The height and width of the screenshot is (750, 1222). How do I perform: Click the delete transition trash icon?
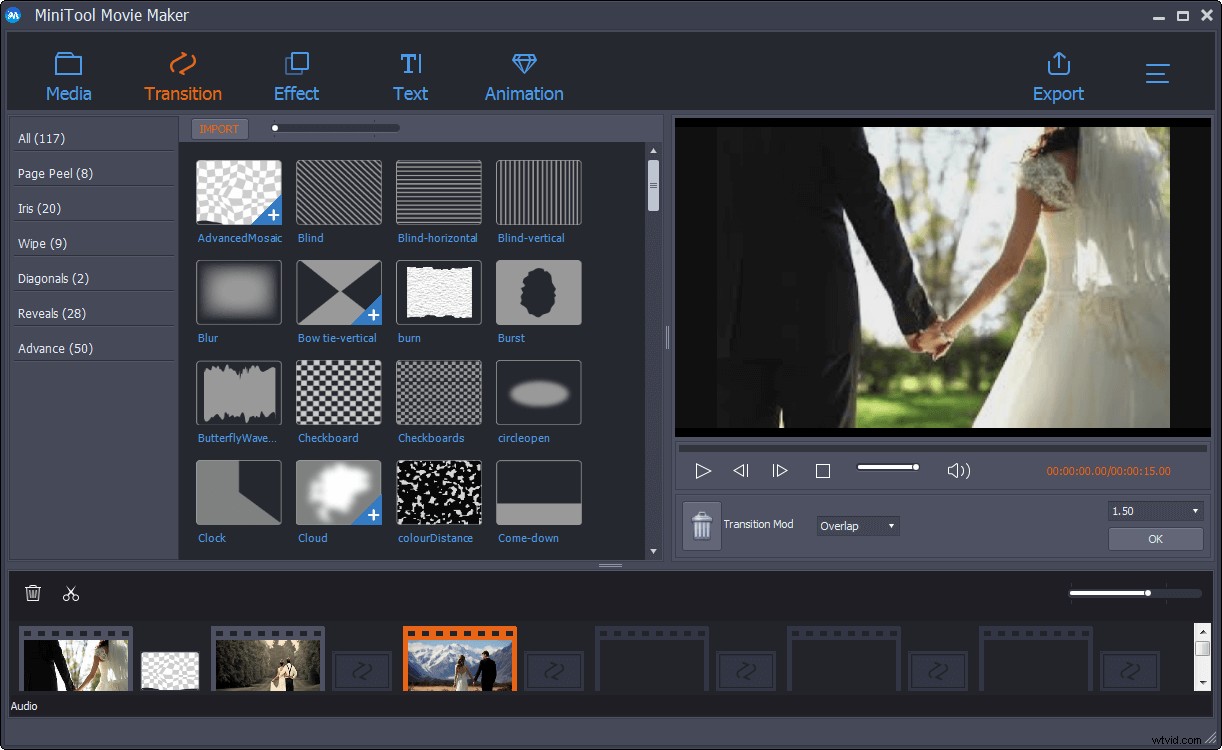click(x=701, y=524)
